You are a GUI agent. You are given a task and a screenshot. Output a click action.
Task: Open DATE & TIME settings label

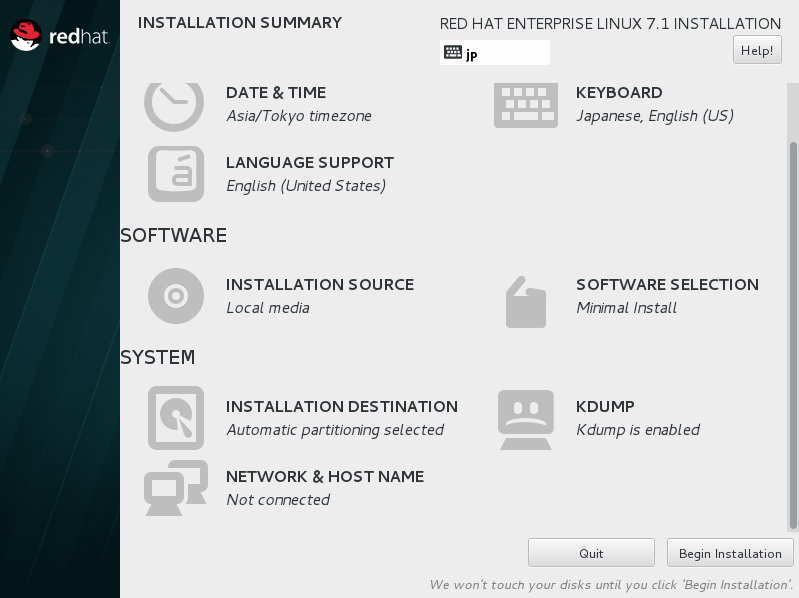(x=276, y=93)
